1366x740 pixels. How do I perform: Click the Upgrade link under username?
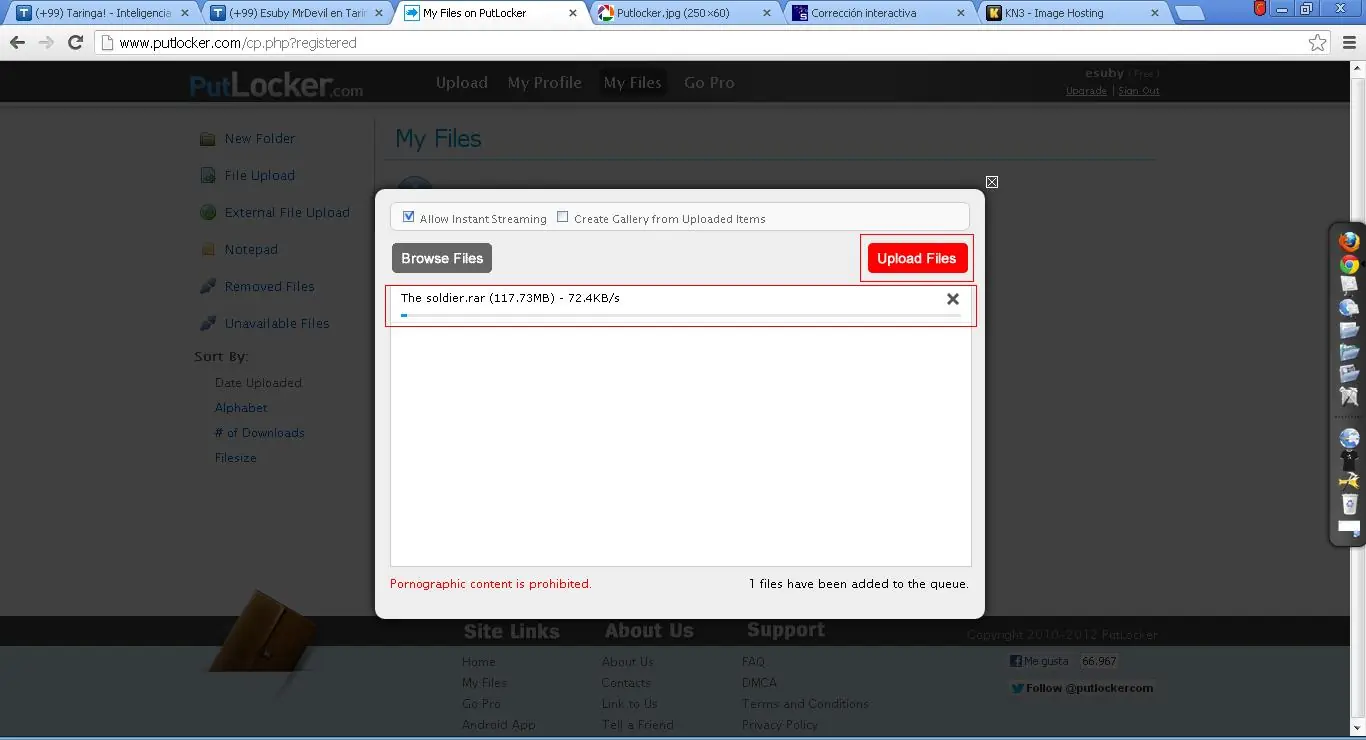(1086, 91)
